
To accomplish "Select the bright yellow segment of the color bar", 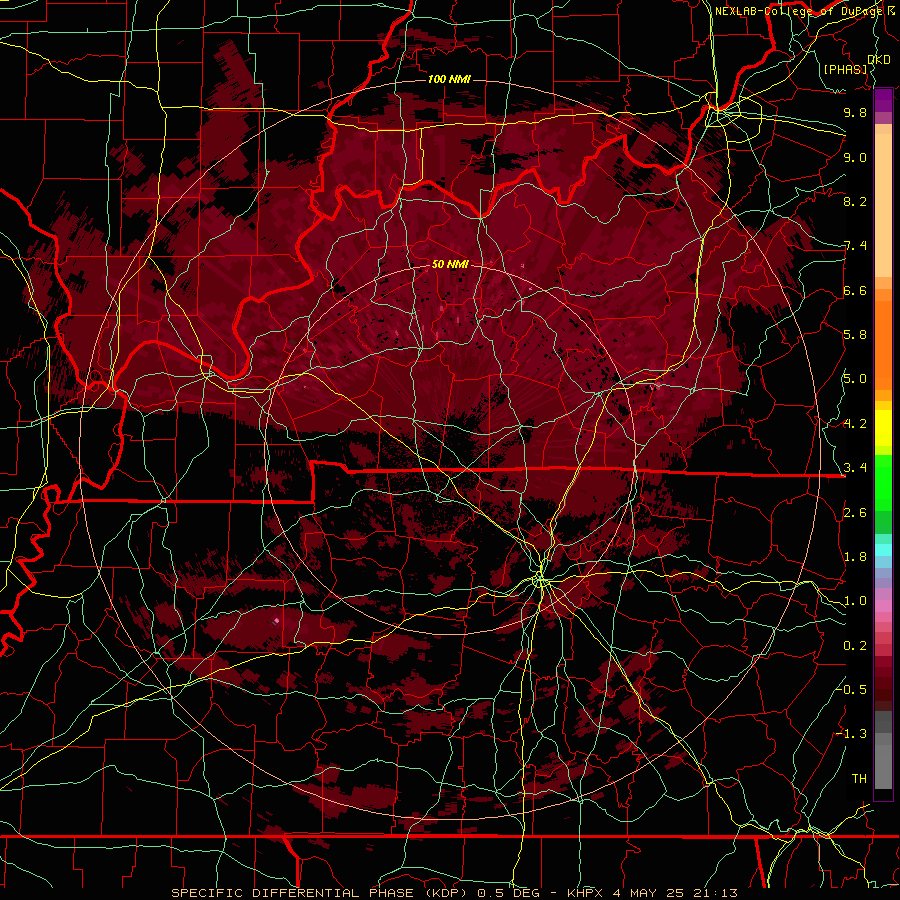I will click(x=883, y=428).
